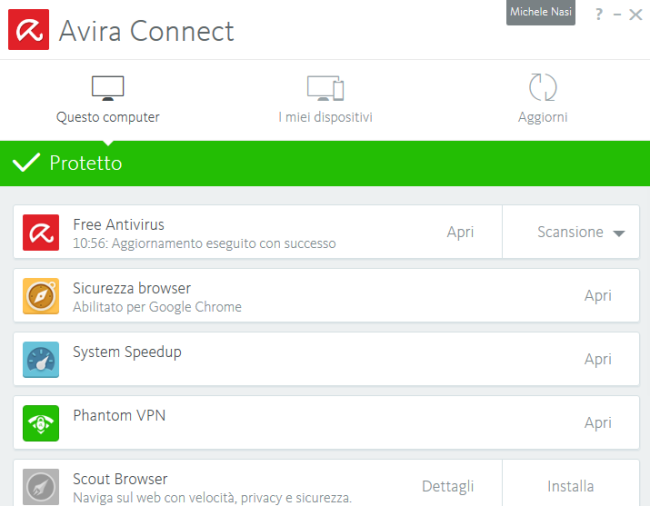This screenshot has height=506, width=650.
Task: Minimize the Avira Connect window
Action: (x=617, y=15)
